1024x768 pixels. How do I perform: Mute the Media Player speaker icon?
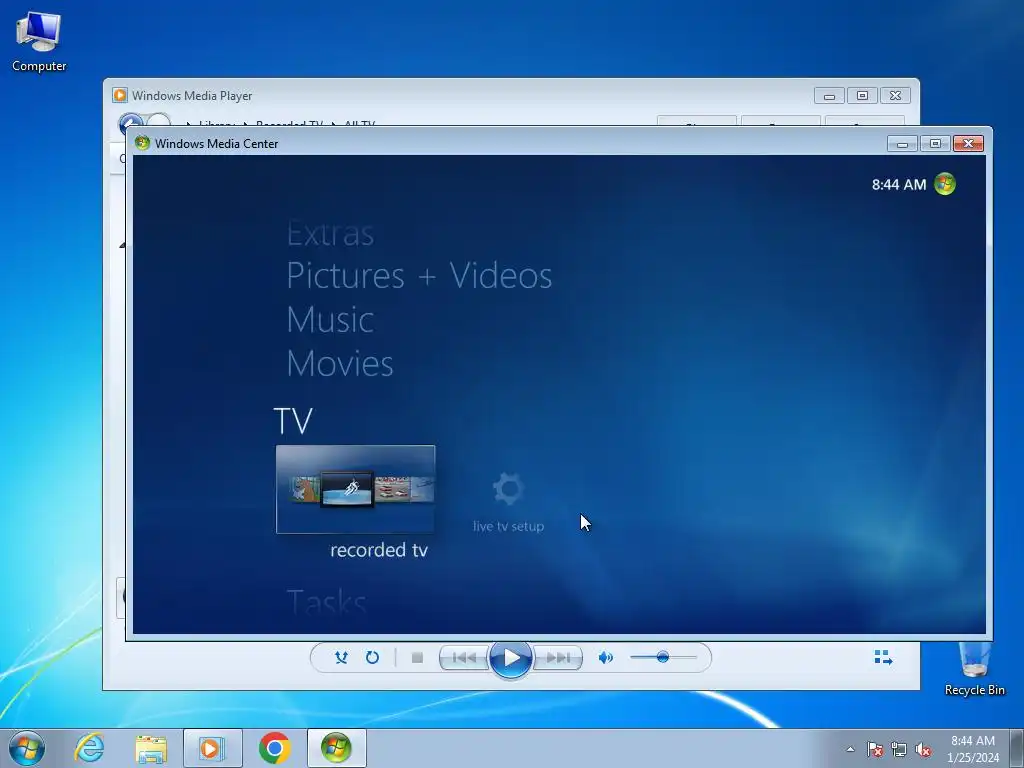click(x=605, y=658)
